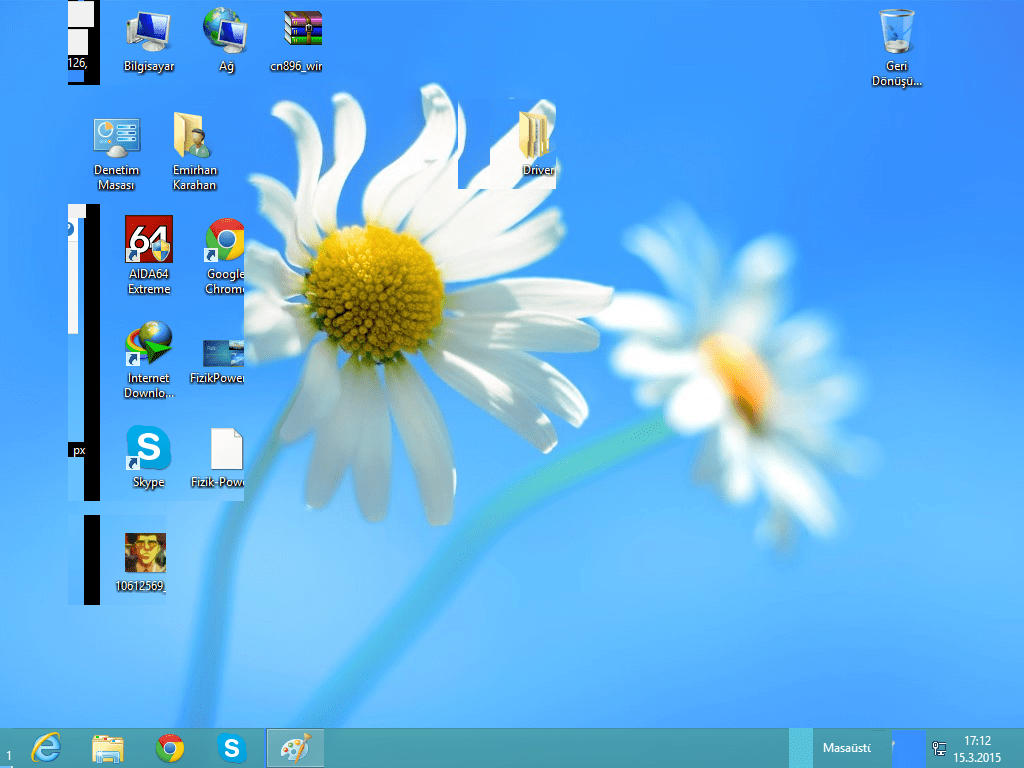Open the Bilgisayar desktop icon
The height and width of the screenshot is (768, 1024).
(x=149, y=40)
